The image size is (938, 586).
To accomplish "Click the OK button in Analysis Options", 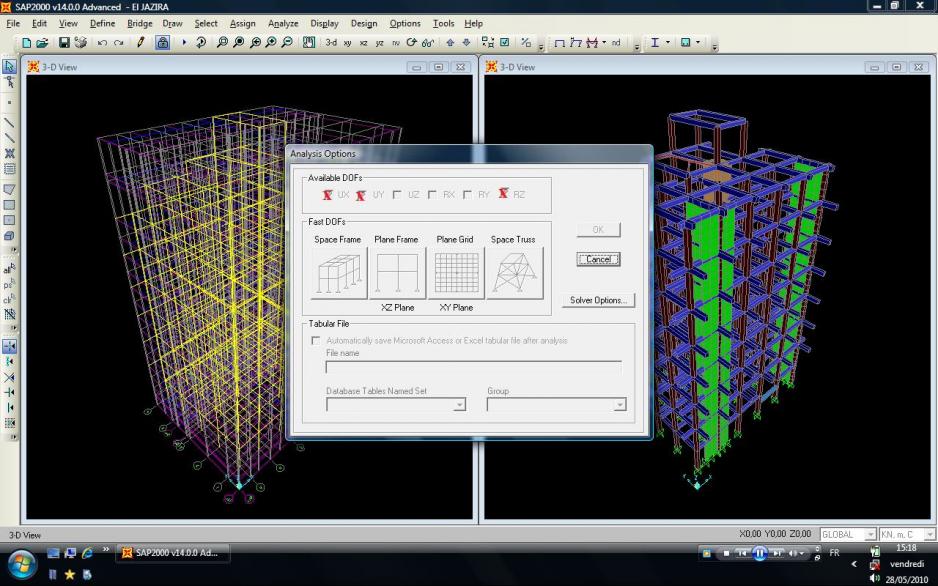I will [598, 230].
